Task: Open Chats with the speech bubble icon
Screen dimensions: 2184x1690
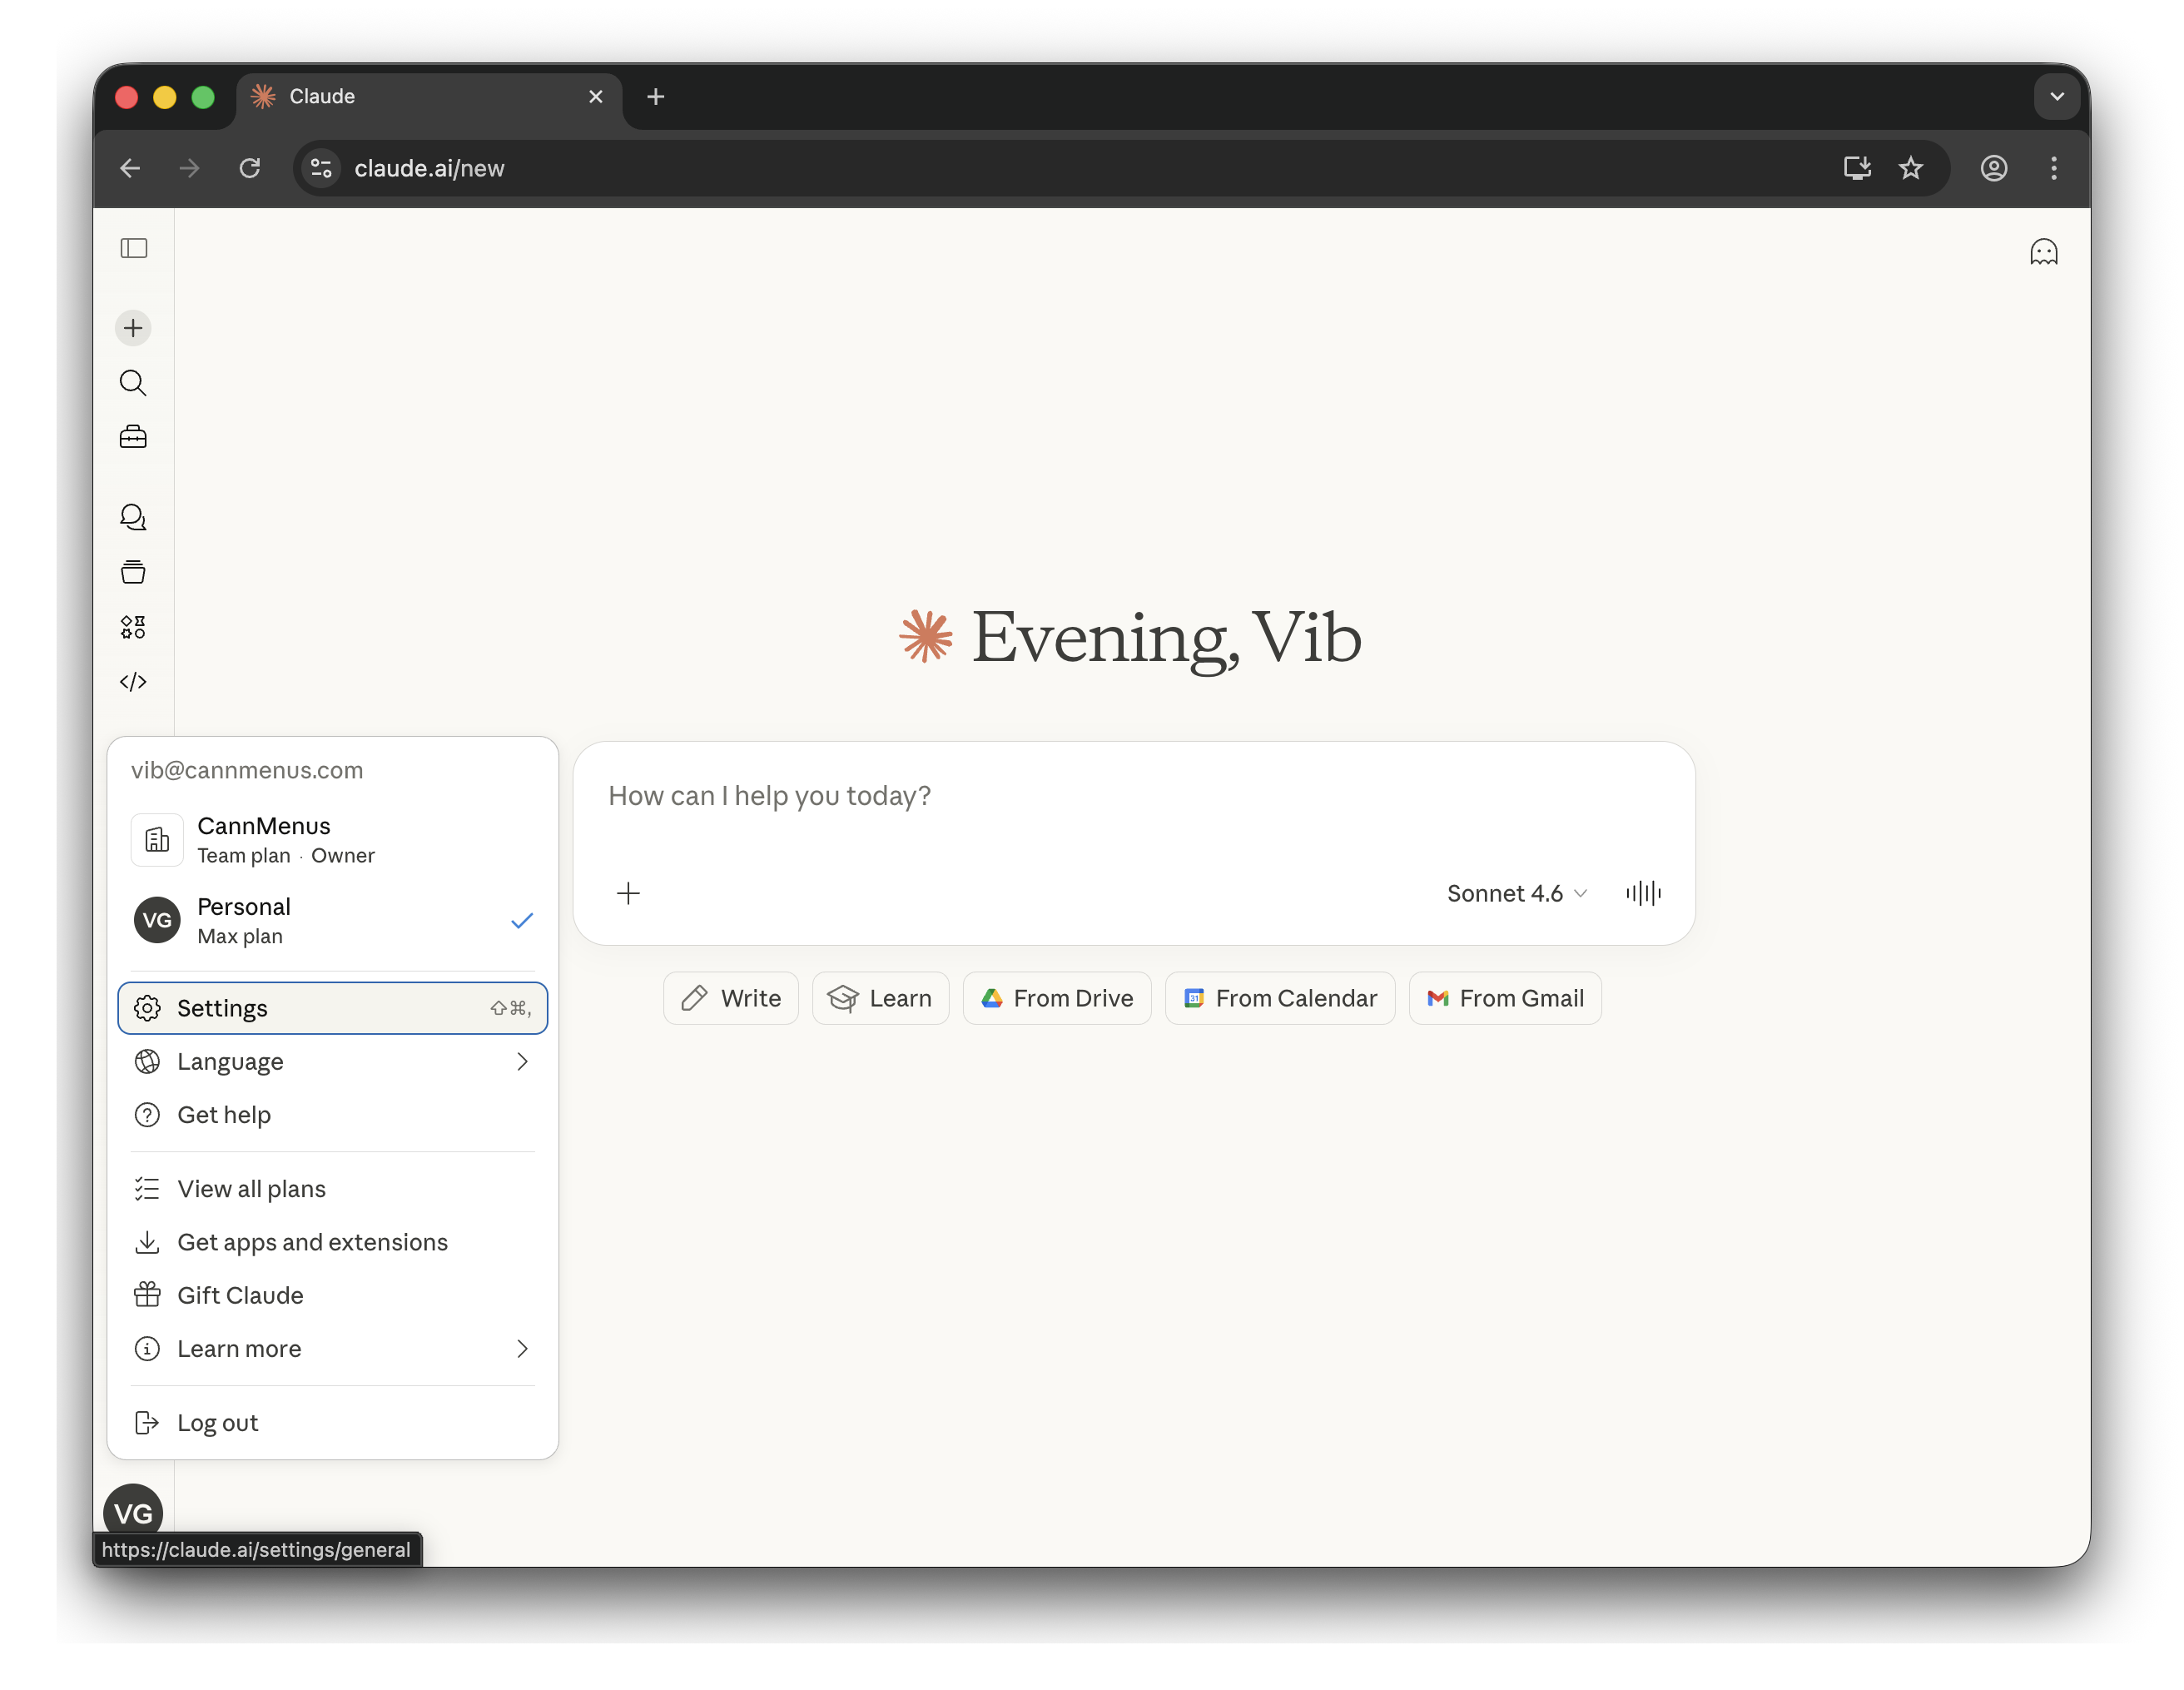Action: pos(133,517)
